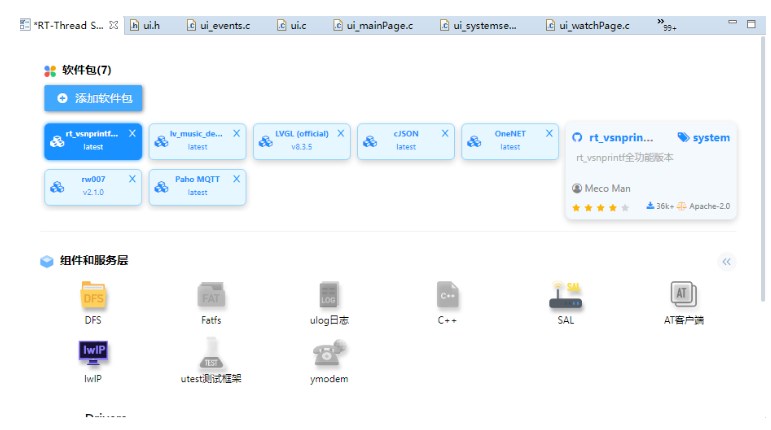Collapse the 组件和服务层 panel with double chevron
This screenshot has height=430, width=771.
(x=727, y=262)
